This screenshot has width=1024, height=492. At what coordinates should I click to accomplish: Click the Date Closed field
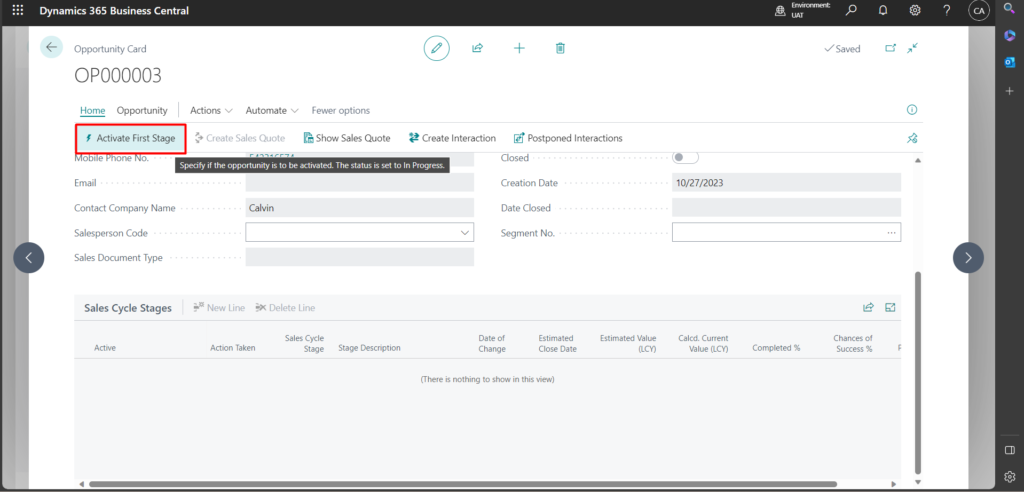[x=786, y=208]
